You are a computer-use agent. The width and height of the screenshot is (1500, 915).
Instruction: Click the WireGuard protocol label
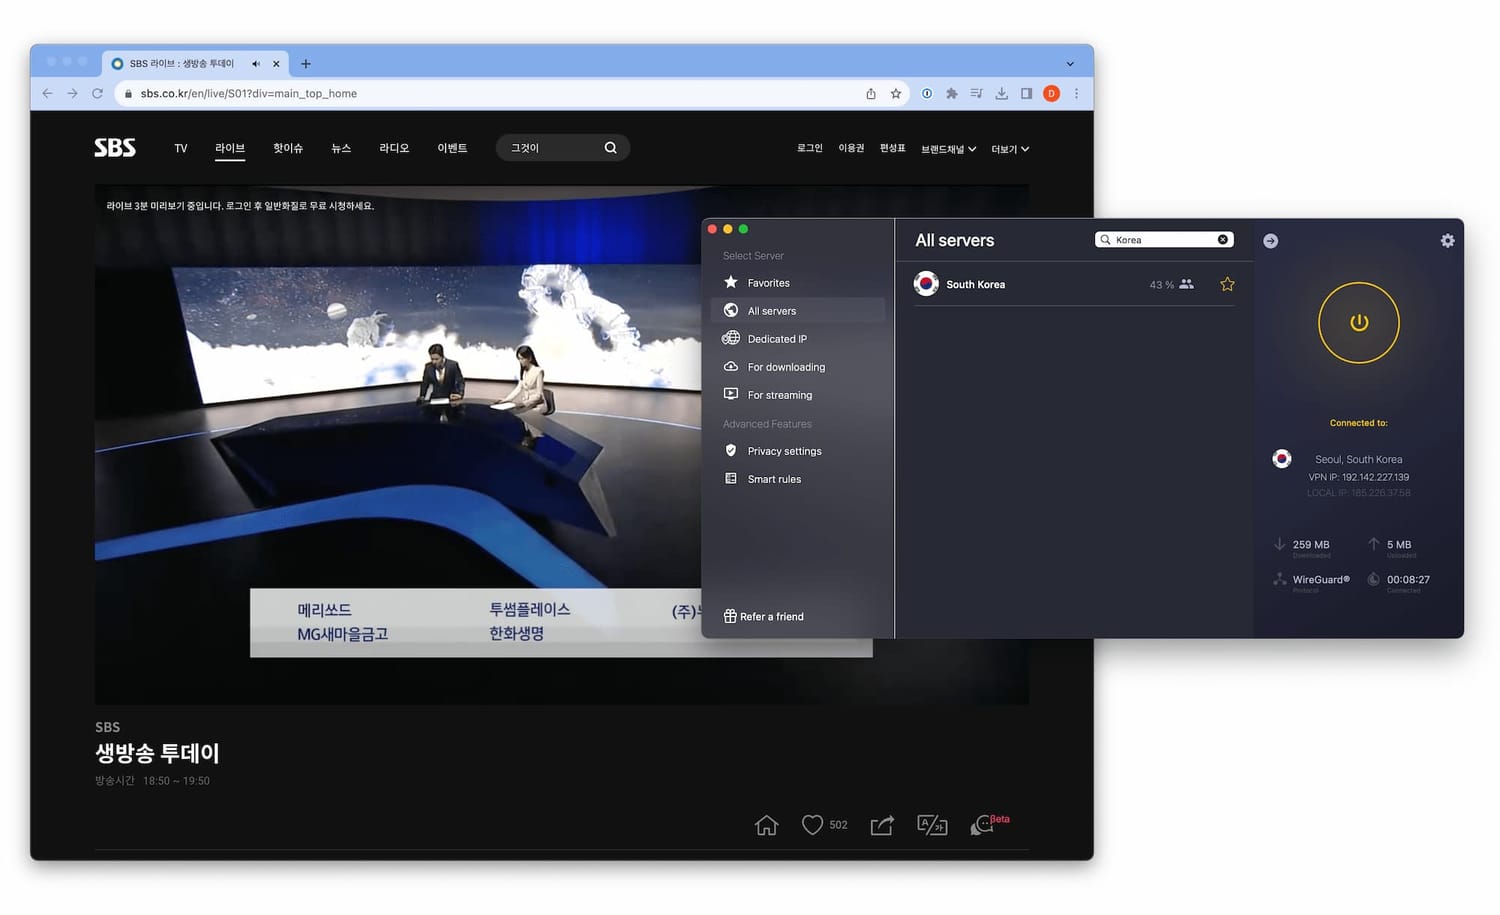coord(1320,579)
